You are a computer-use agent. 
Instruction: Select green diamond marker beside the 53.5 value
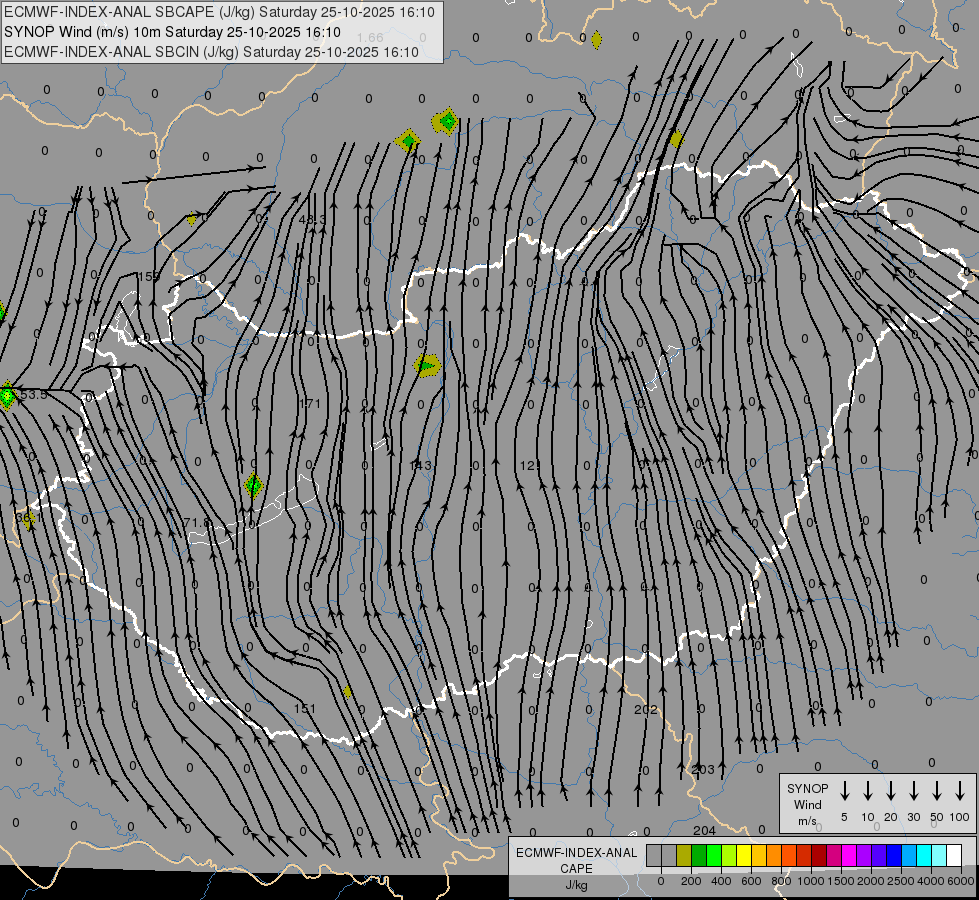[7, 395]
